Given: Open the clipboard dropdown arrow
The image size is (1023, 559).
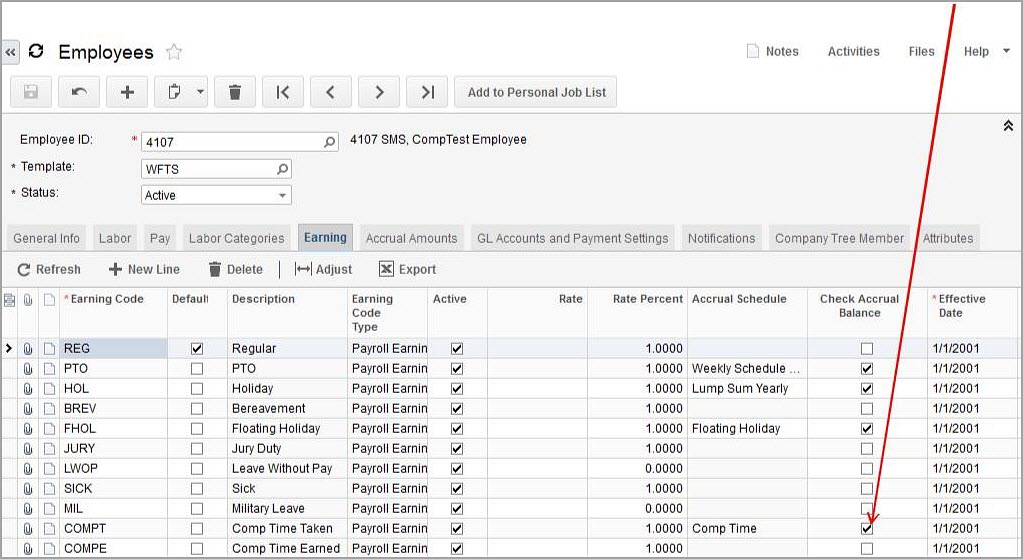Looking at the screenshot, I should click(201, 92).
